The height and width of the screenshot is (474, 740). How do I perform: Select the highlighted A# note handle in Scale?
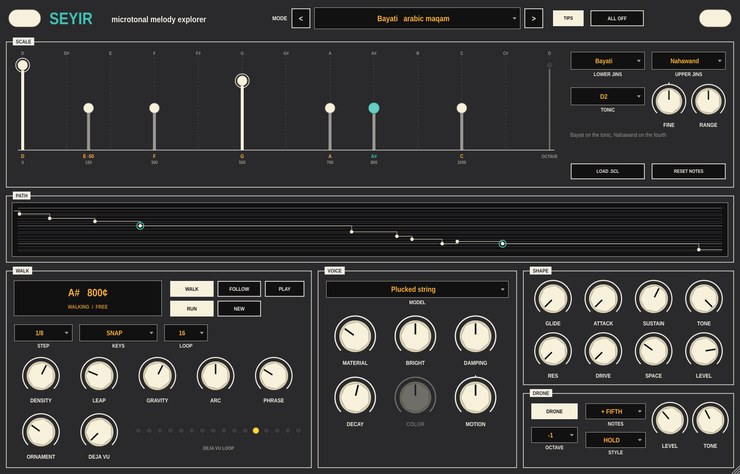click(x=374, y=108)
